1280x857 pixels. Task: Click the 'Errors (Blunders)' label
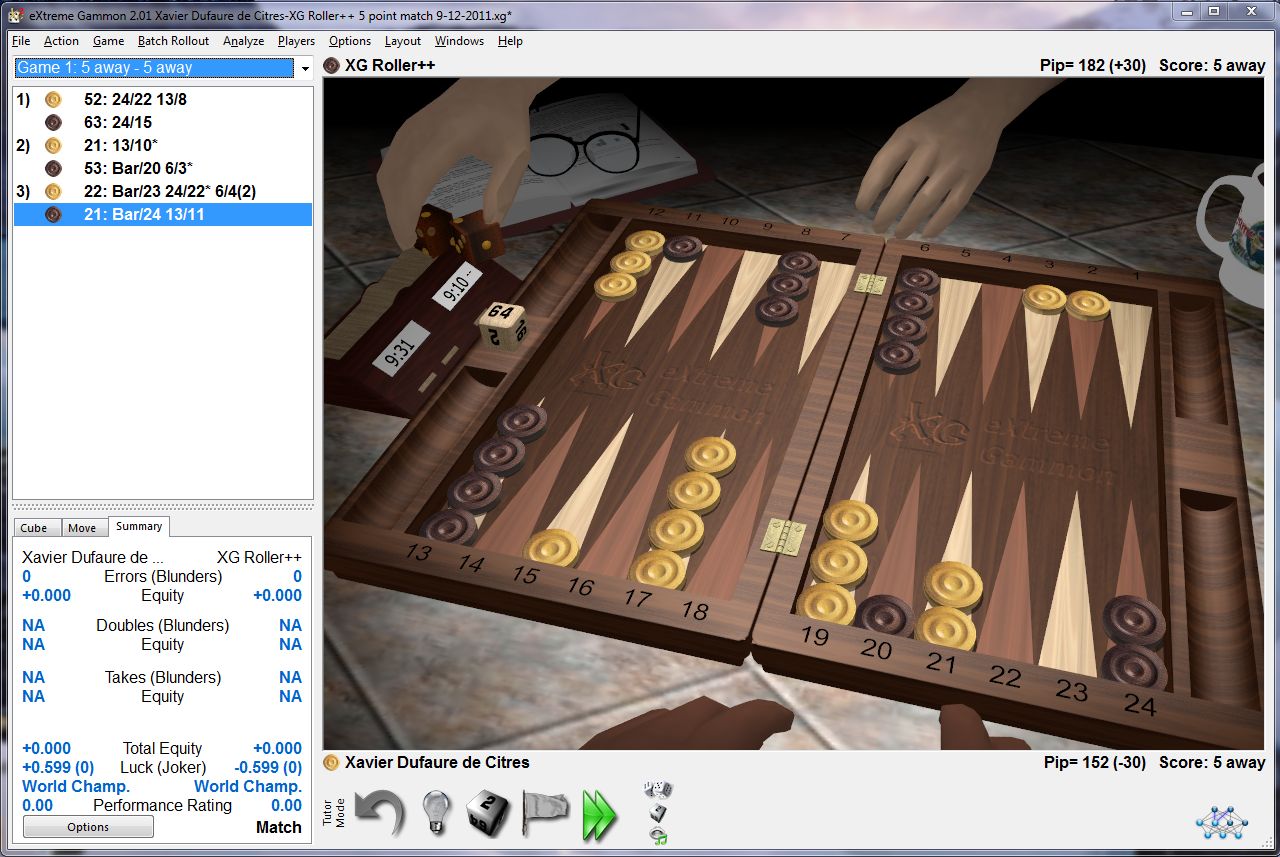[x=163, y=576]
